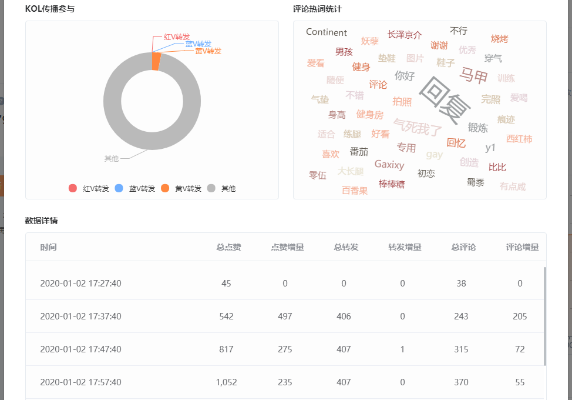The width and height of the screenshot is (572, 400).
Task: Toggle the 蓝V转发 legend entry
Action: coord(135,189)
